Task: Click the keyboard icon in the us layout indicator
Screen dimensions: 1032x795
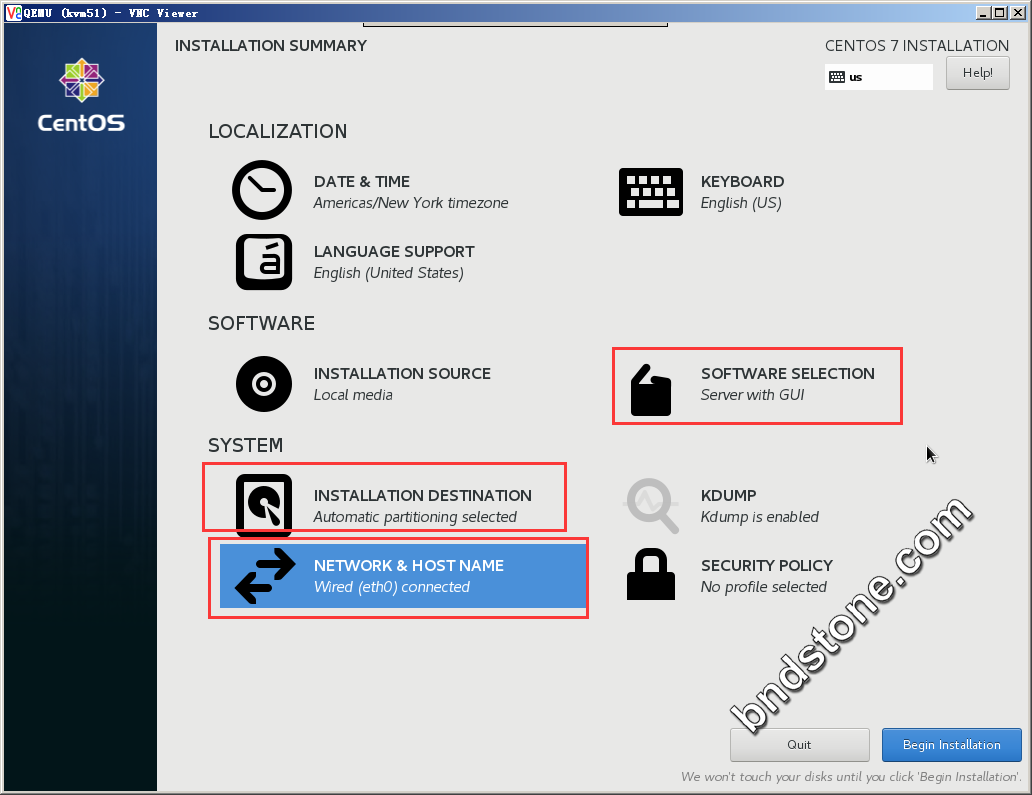Action: [x=837, y=77]
